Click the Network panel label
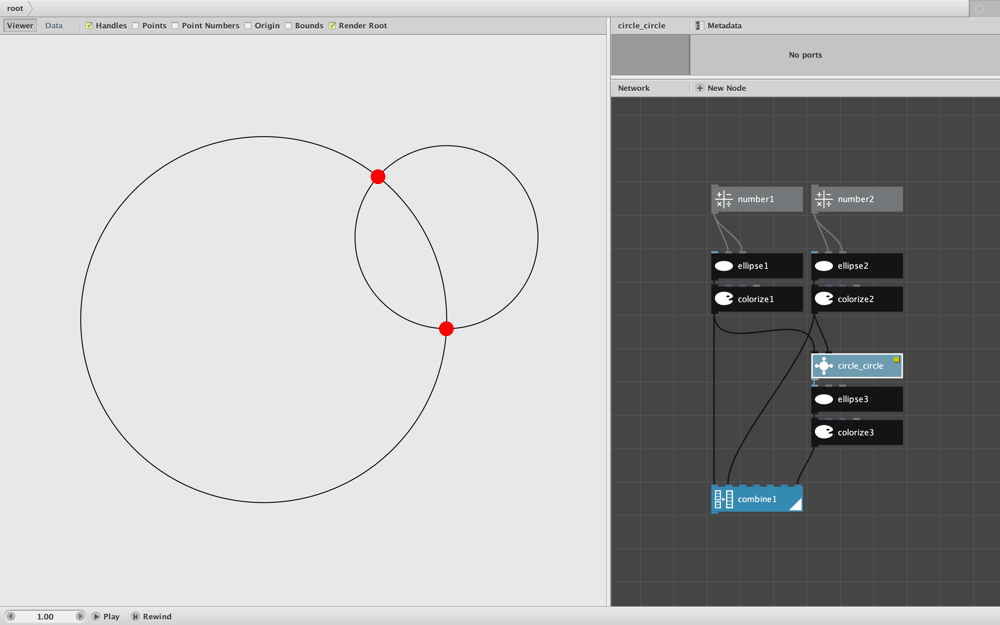1000x625 pixels. click(x=634, y=88)
